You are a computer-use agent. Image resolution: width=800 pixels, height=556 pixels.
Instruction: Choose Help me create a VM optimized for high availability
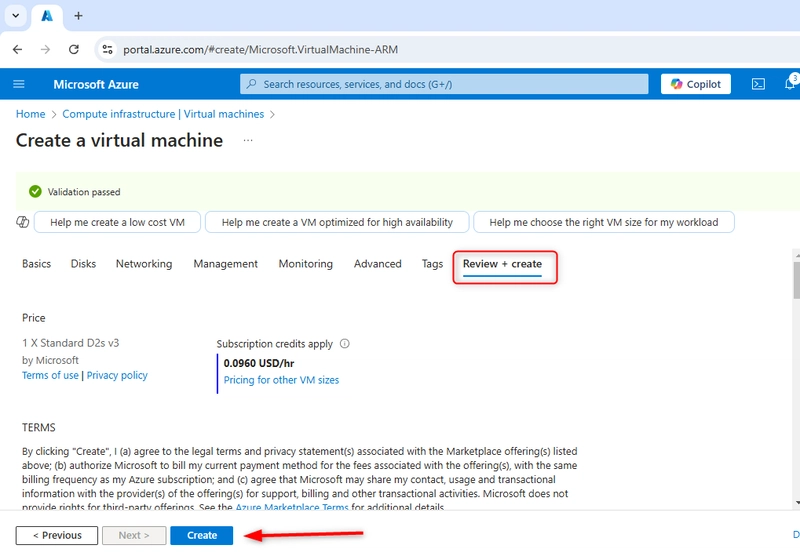pyautogui.click(x=337, y=222)
